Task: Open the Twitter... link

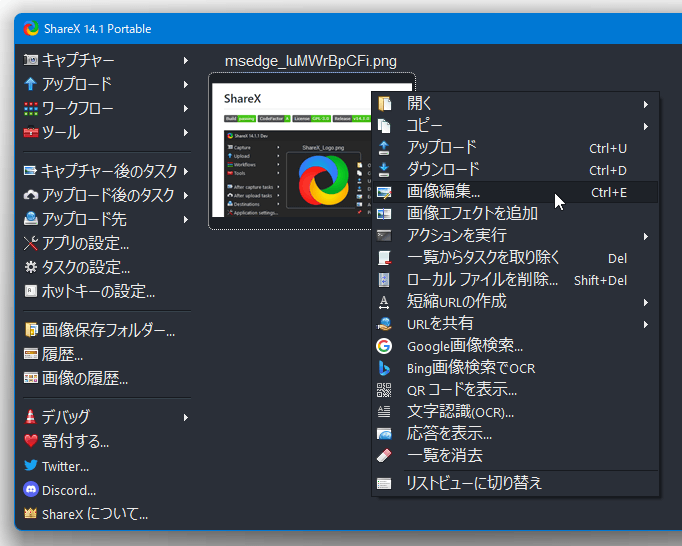Action: [107, 466]
